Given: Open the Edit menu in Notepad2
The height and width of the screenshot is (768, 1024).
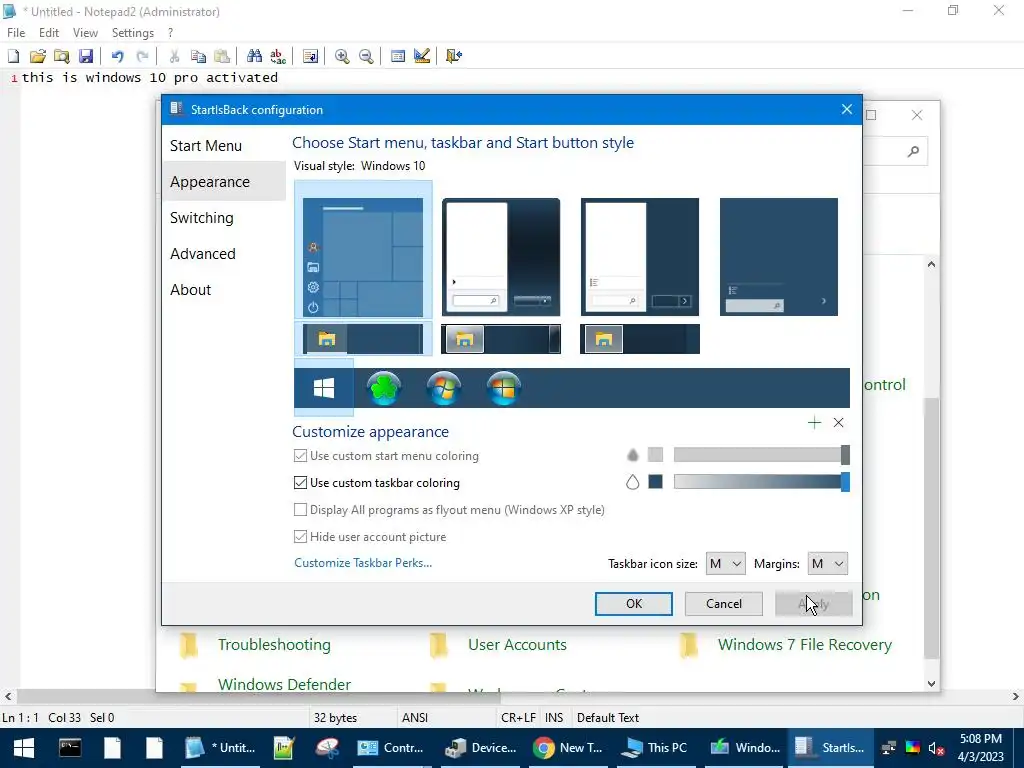Looking at the screenshot, I should pos(49,33).
